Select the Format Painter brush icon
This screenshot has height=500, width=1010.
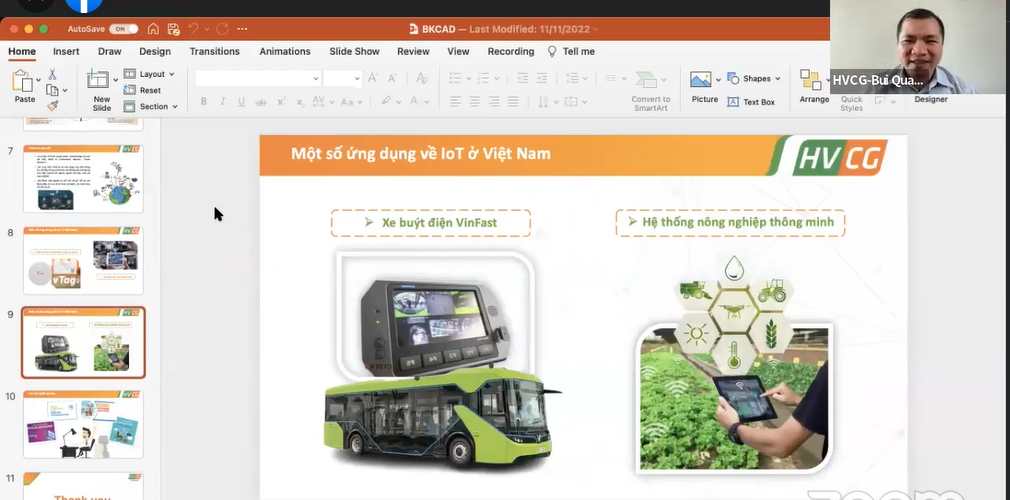(53, 105)
